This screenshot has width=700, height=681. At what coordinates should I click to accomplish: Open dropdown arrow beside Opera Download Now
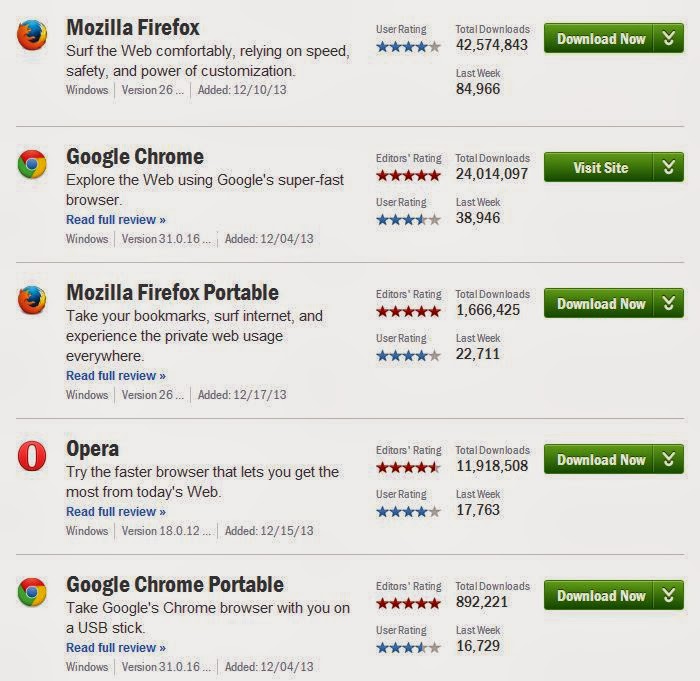tap(669, 459)
